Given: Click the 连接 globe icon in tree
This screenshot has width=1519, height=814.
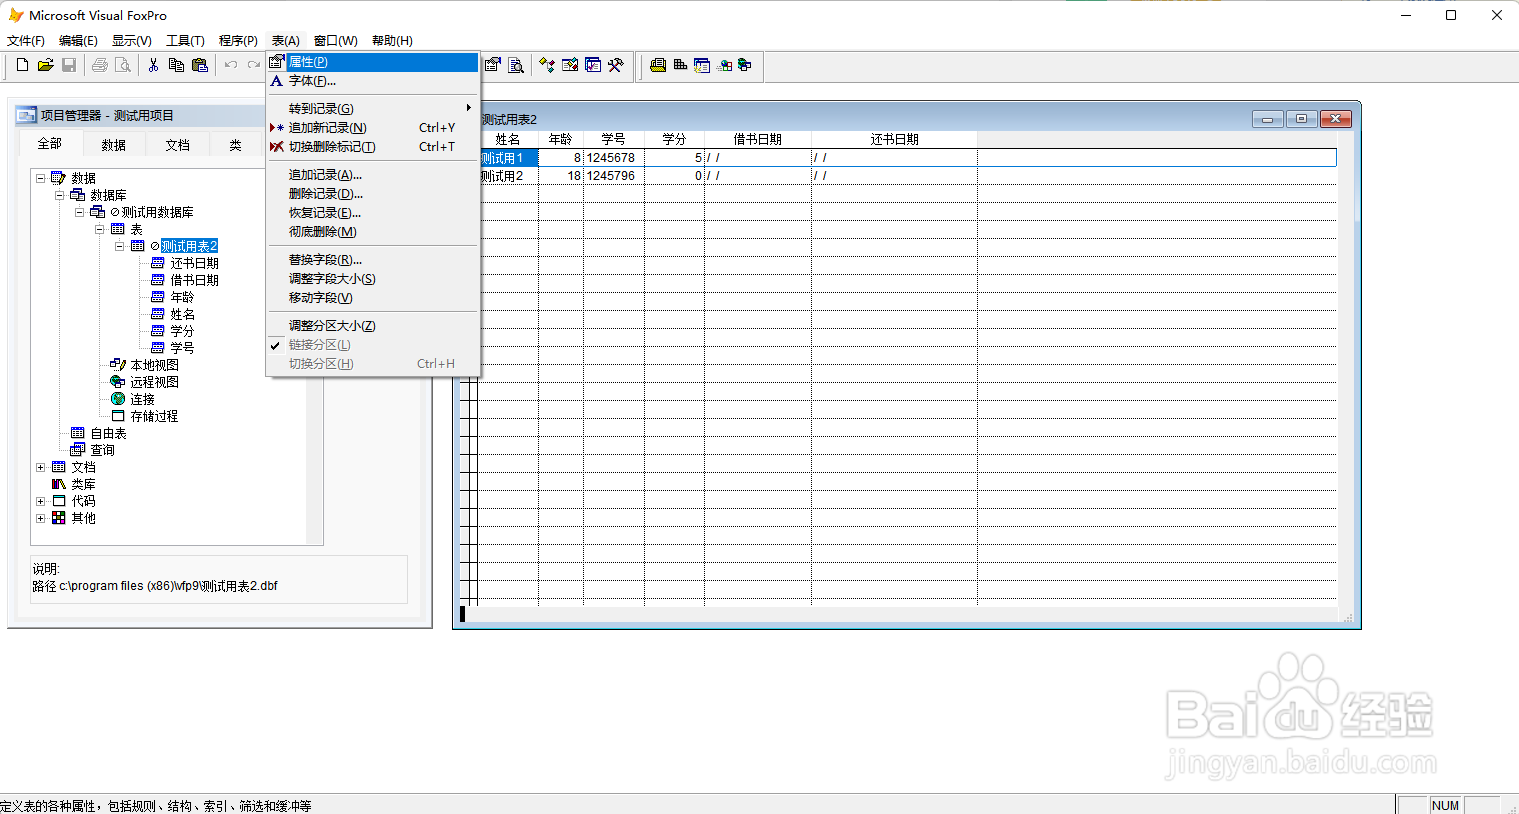Looking at the screenshot, I should pyautogui.click(x=118, y=399).
